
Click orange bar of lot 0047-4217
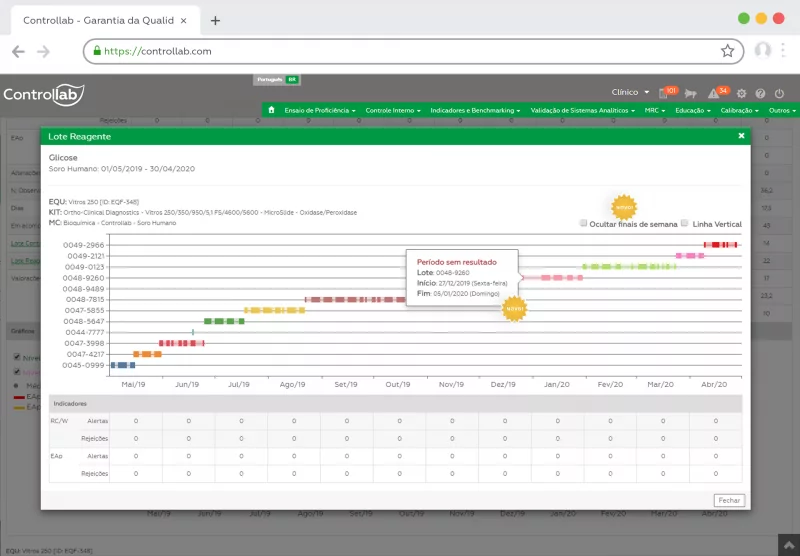[147, 354]
